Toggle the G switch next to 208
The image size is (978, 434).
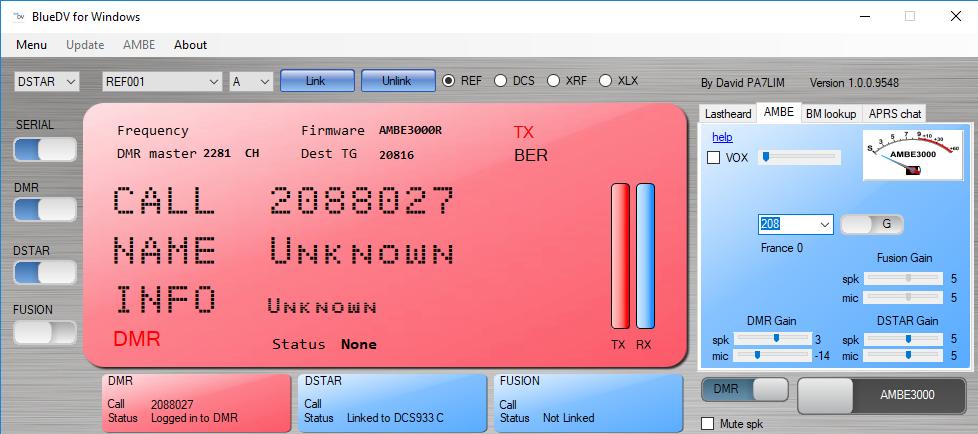click(x=872, y=224)
